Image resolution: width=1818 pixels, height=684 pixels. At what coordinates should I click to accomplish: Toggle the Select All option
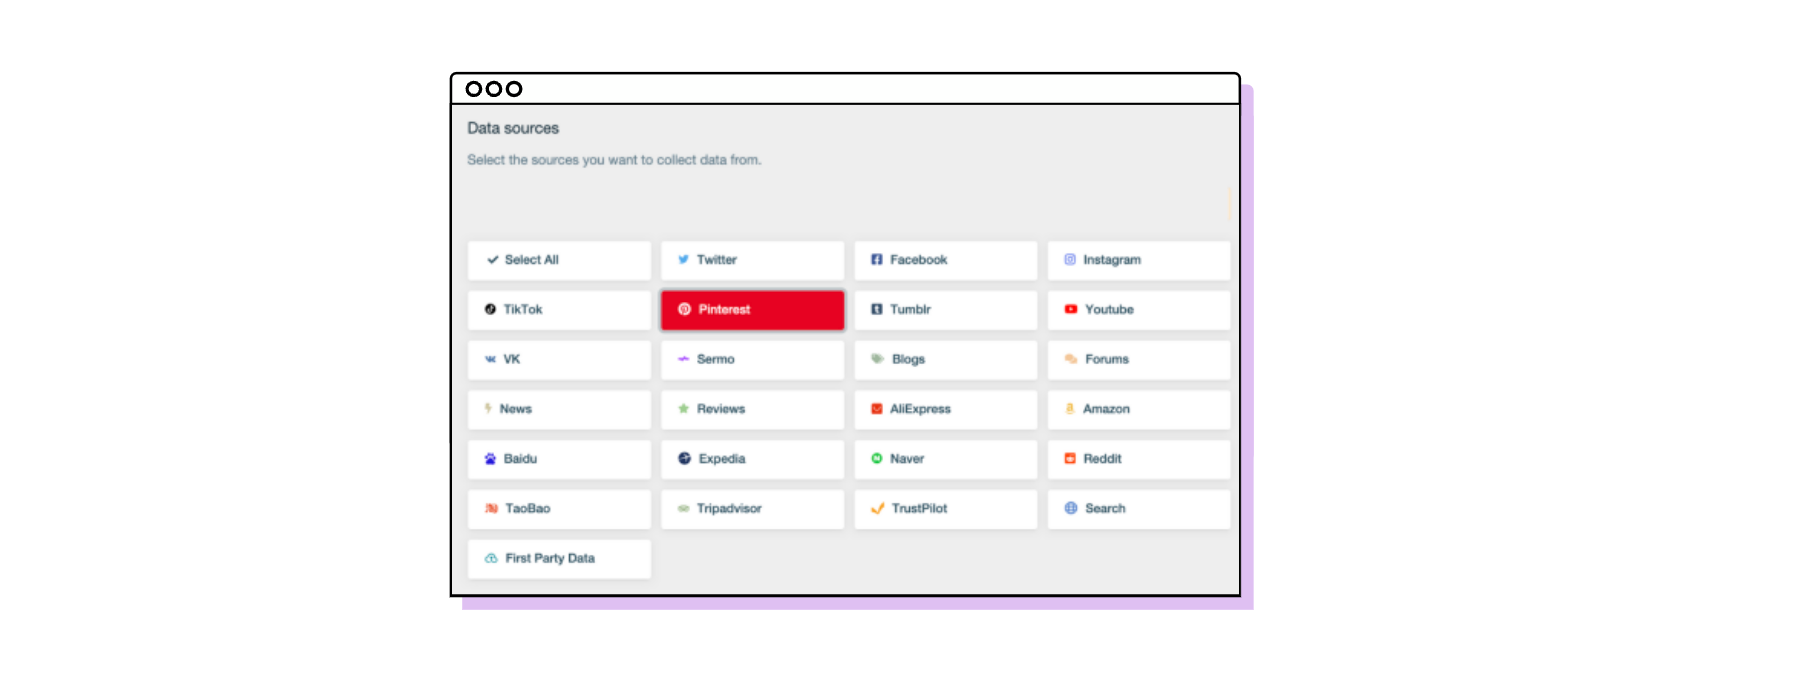[x=559, y=260]
